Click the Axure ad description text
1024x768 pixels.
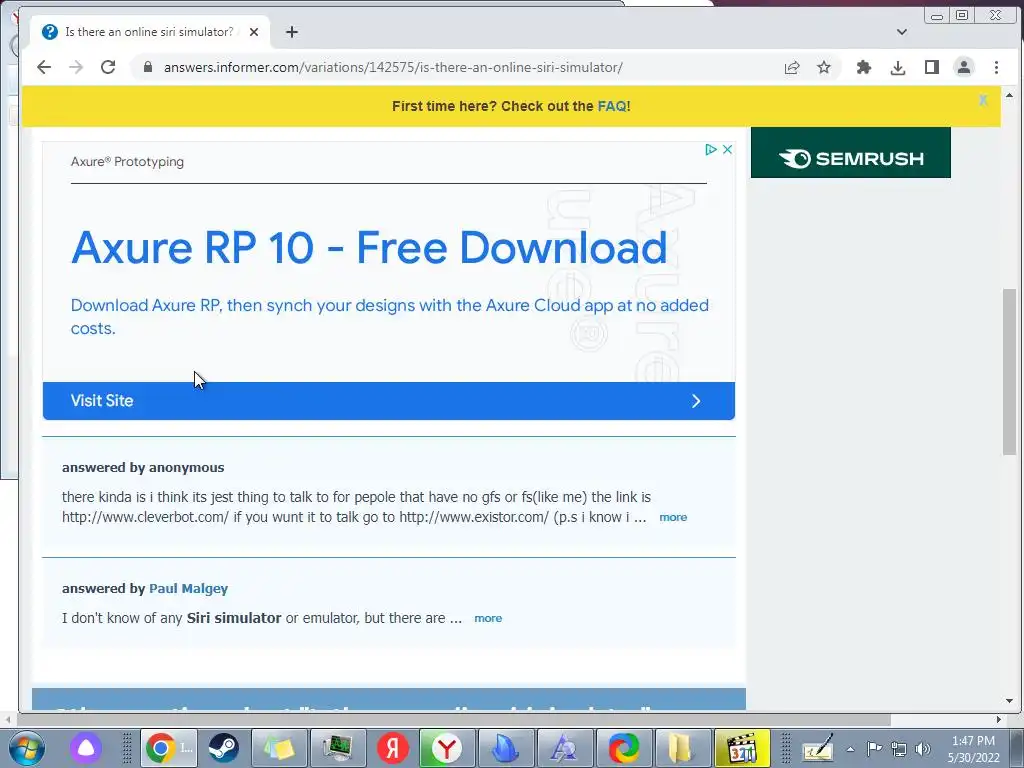click(389, 317)
